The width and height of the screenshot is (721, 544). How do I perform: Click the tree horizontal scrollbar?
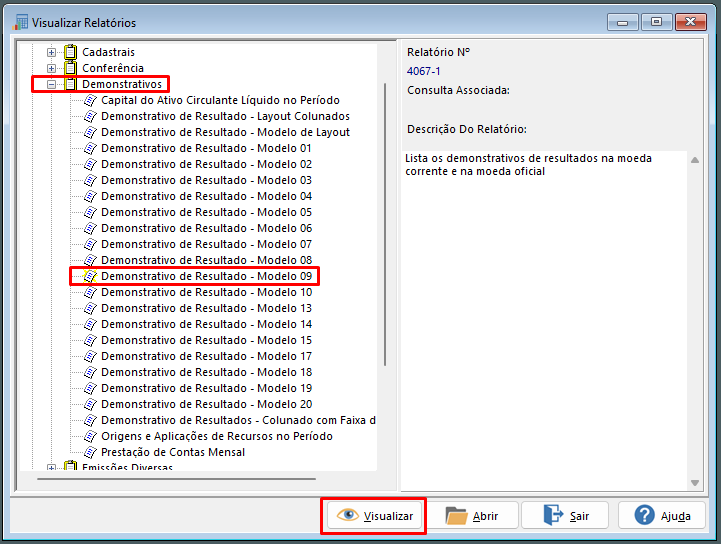(x=177, y=479)
